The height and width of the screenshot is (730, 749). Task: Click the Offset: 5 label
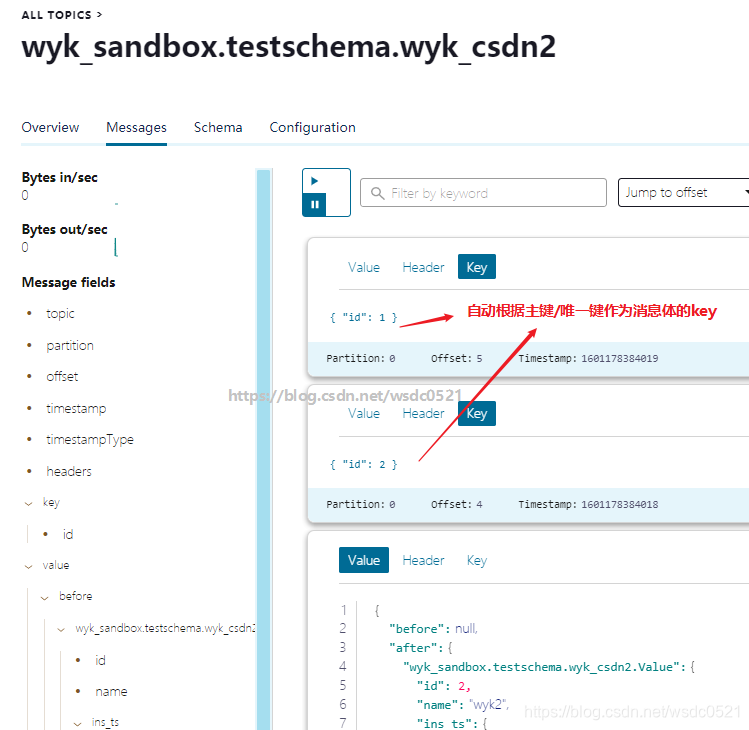pyautogui.click(x=456, y=358)
